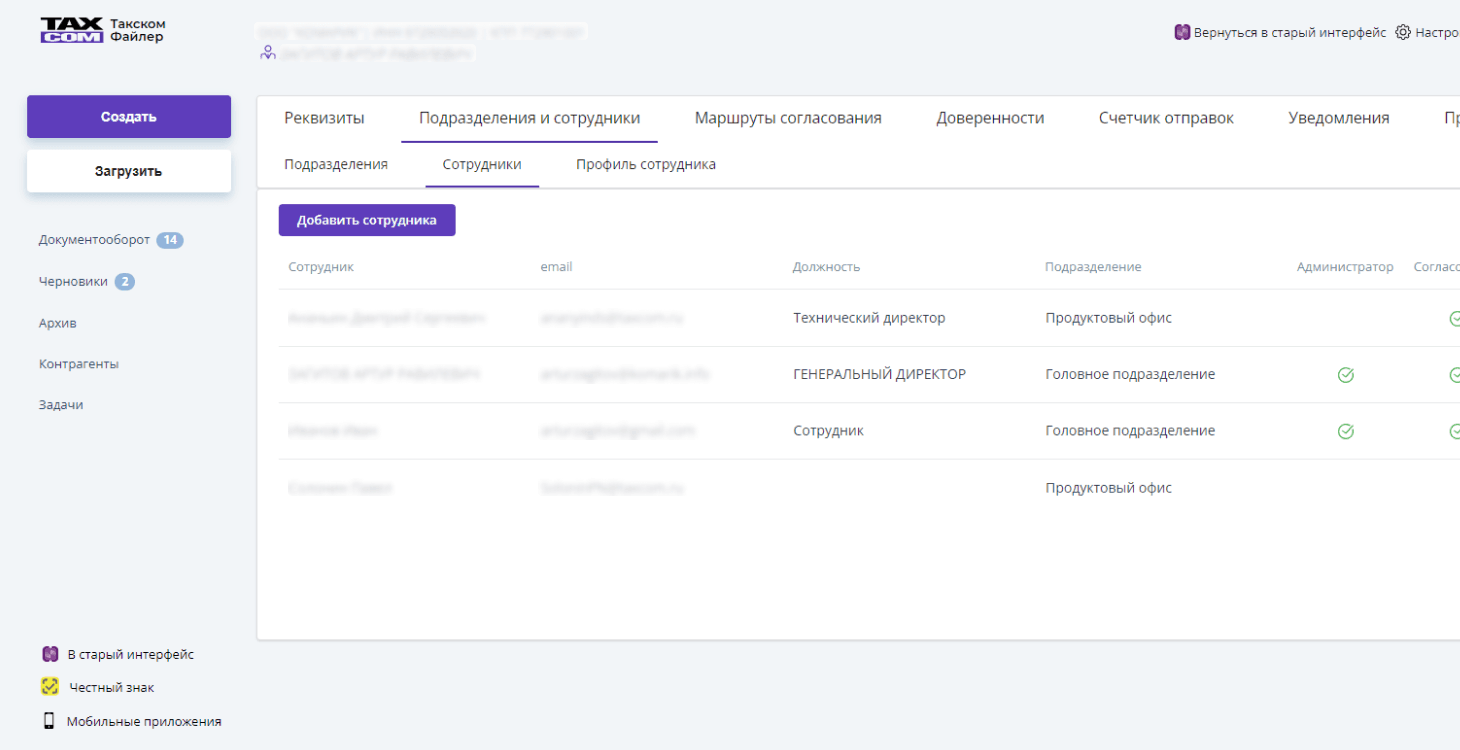Switch to Маршруты согласования tab
Viewport: 1460px width, 750px height.
788,118
